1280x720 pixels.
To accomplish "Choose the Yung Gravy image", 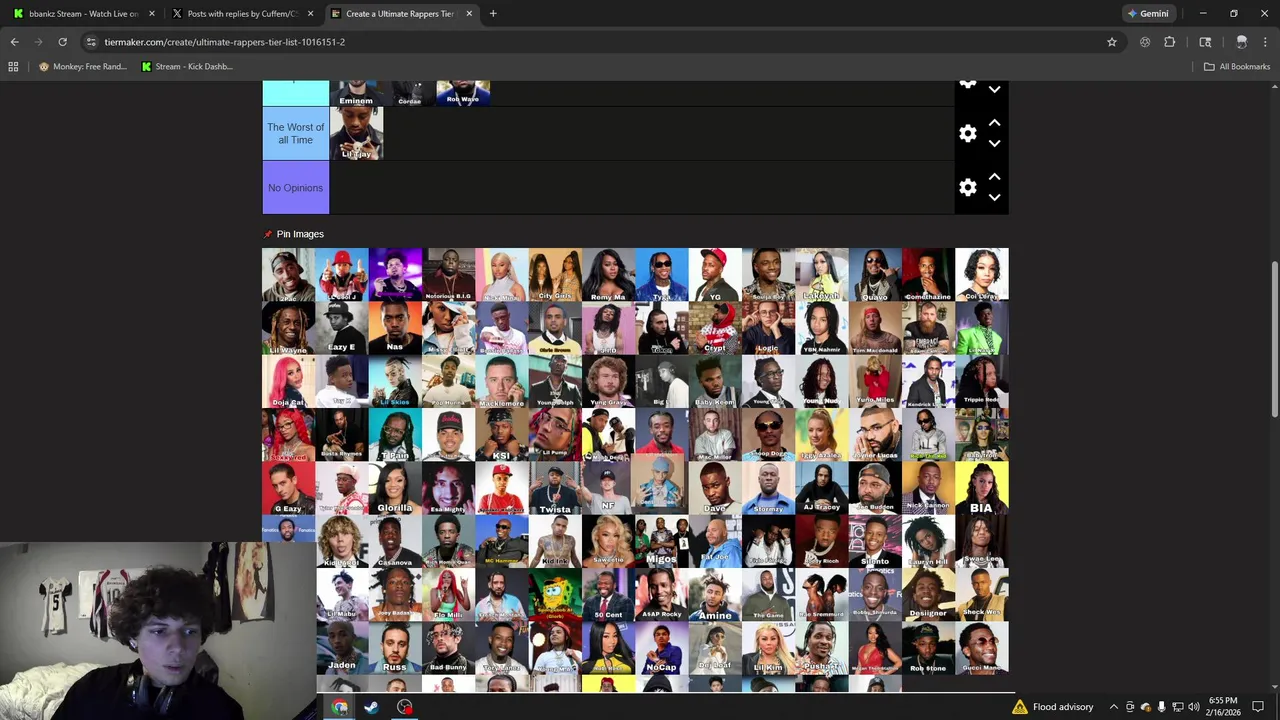I will click(x=608, y=381).
